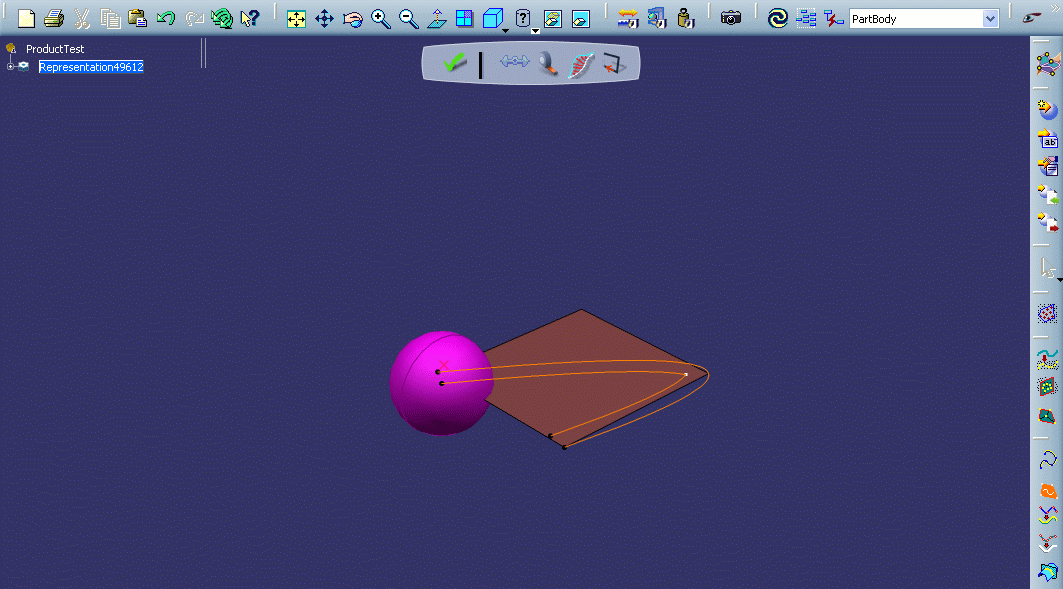1063x589 pixels.
Task: Select the Rotate view tool
Action: point(353,18)
